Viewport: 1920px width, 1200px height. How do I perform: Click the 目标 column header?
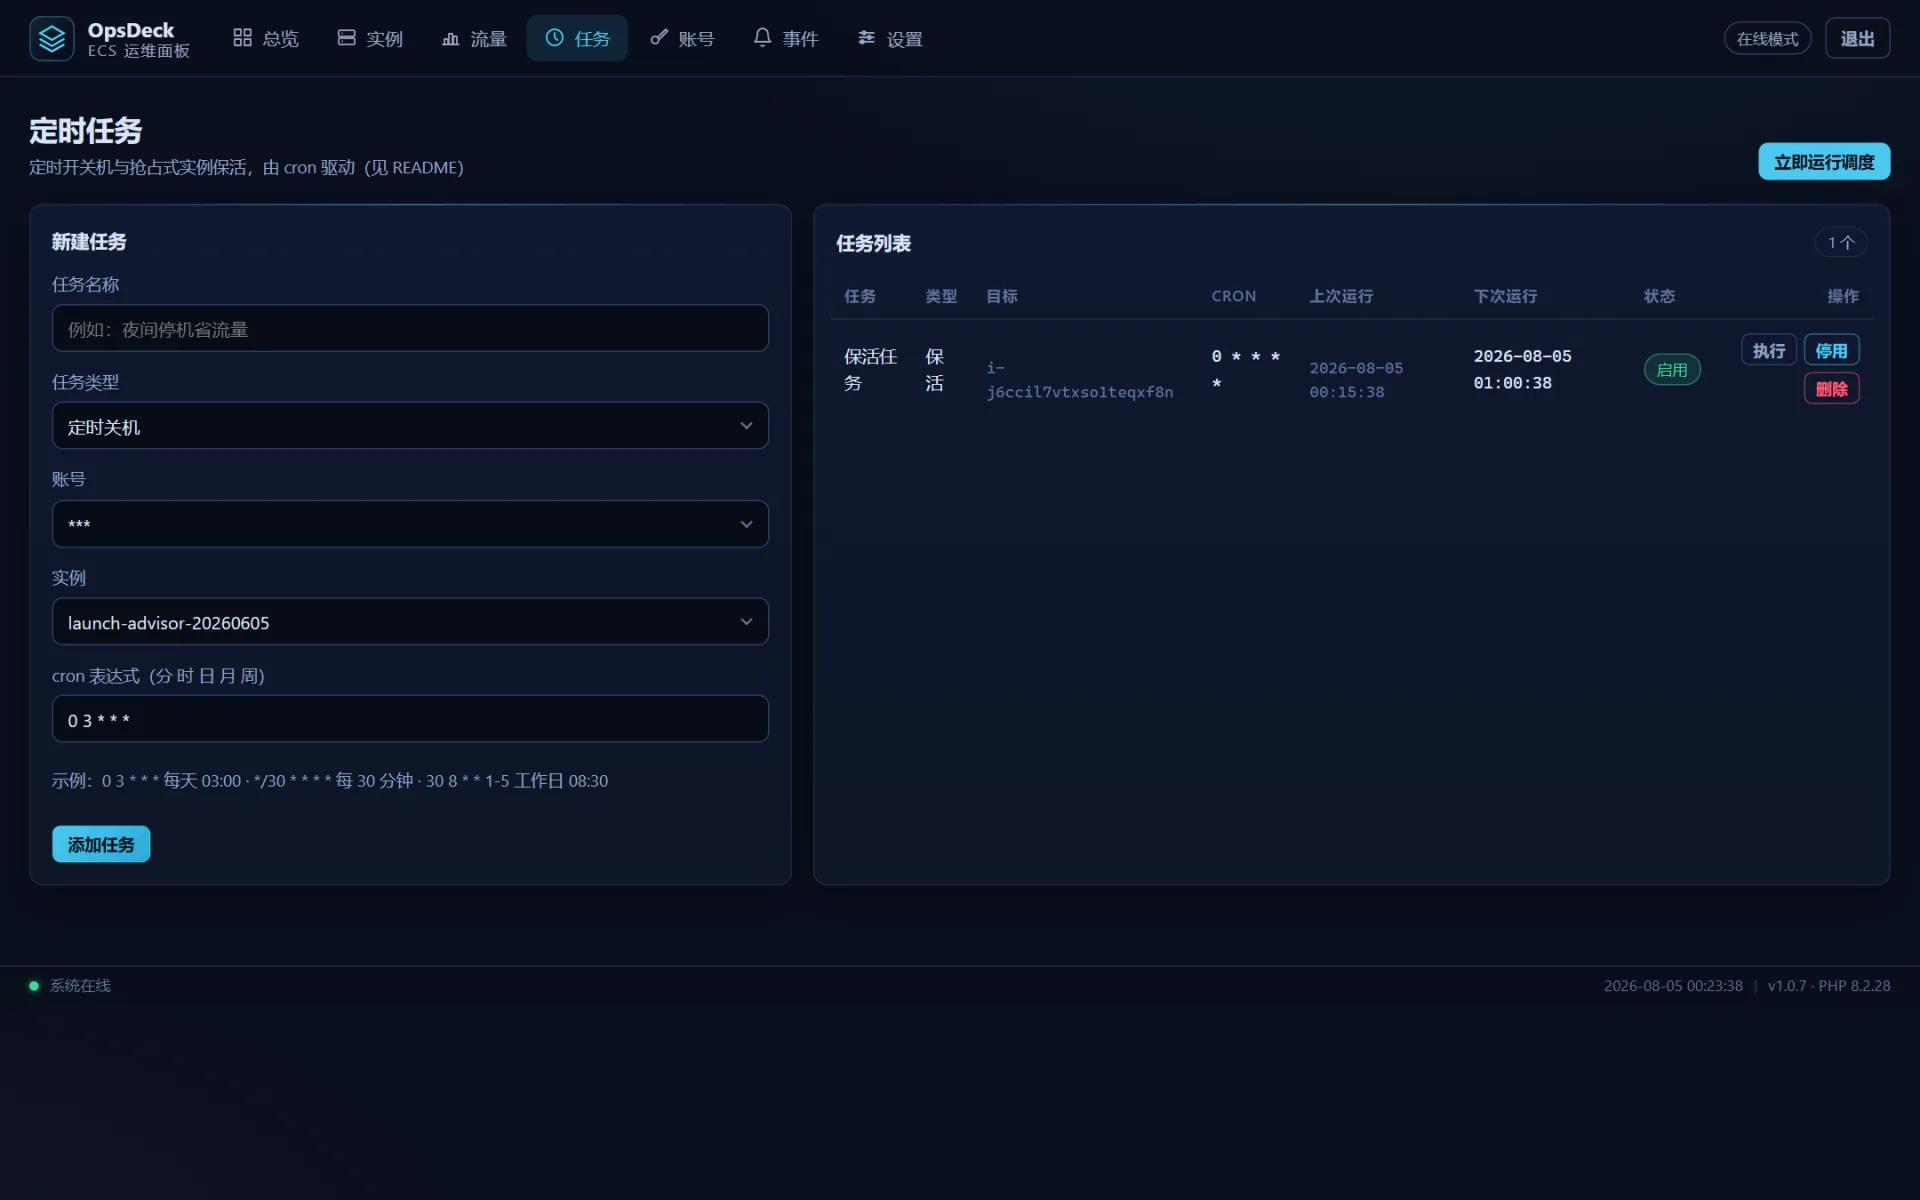tap(1002, 296)
